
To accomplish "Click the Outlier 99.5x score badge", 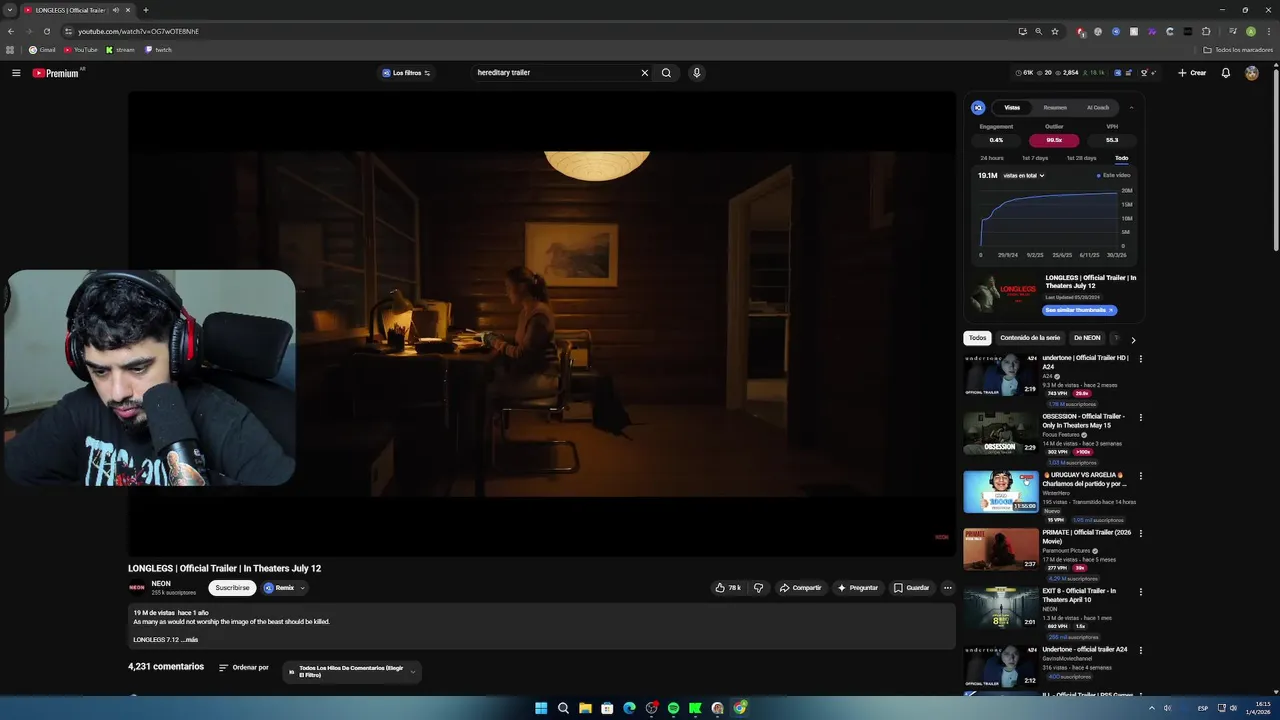I will tap(1054, 140).
